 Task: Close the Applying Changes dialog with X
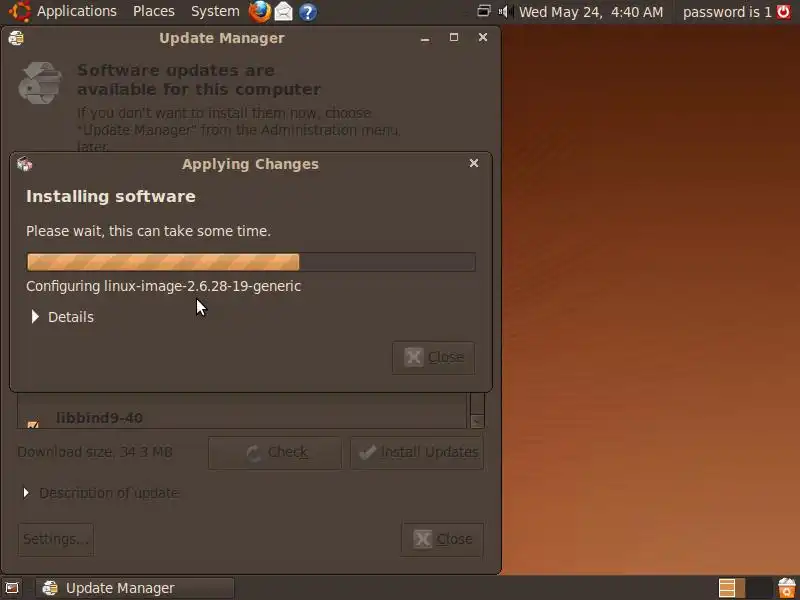point(473,163)
